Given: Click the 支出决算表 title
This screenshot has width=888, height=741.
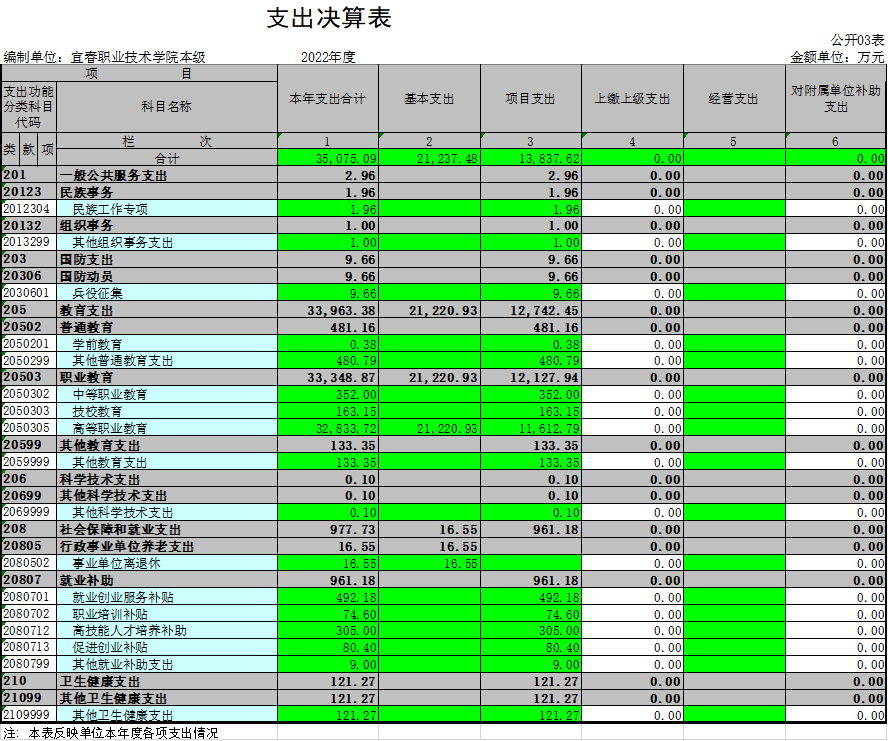Looking at the screenshot, I should [x=329, y=18].
